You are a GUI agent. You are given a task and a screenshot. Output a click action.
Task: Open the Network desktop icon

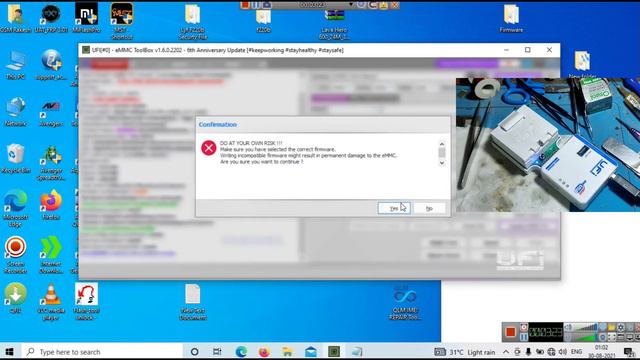click(16, 112)
